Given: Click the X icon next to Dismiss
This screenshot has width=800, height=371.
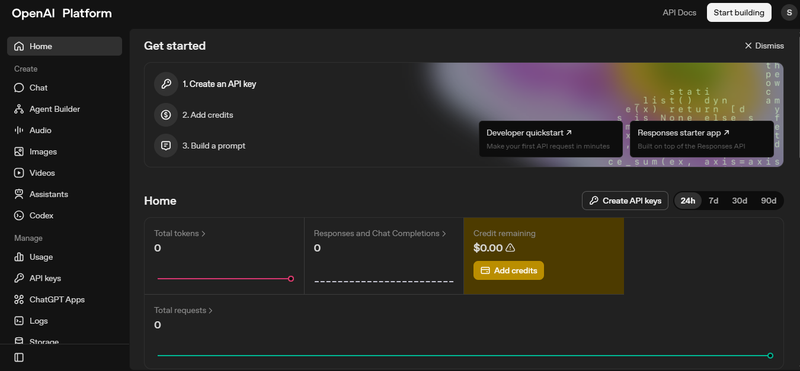Looking at the screenshot, I should 748,46.
